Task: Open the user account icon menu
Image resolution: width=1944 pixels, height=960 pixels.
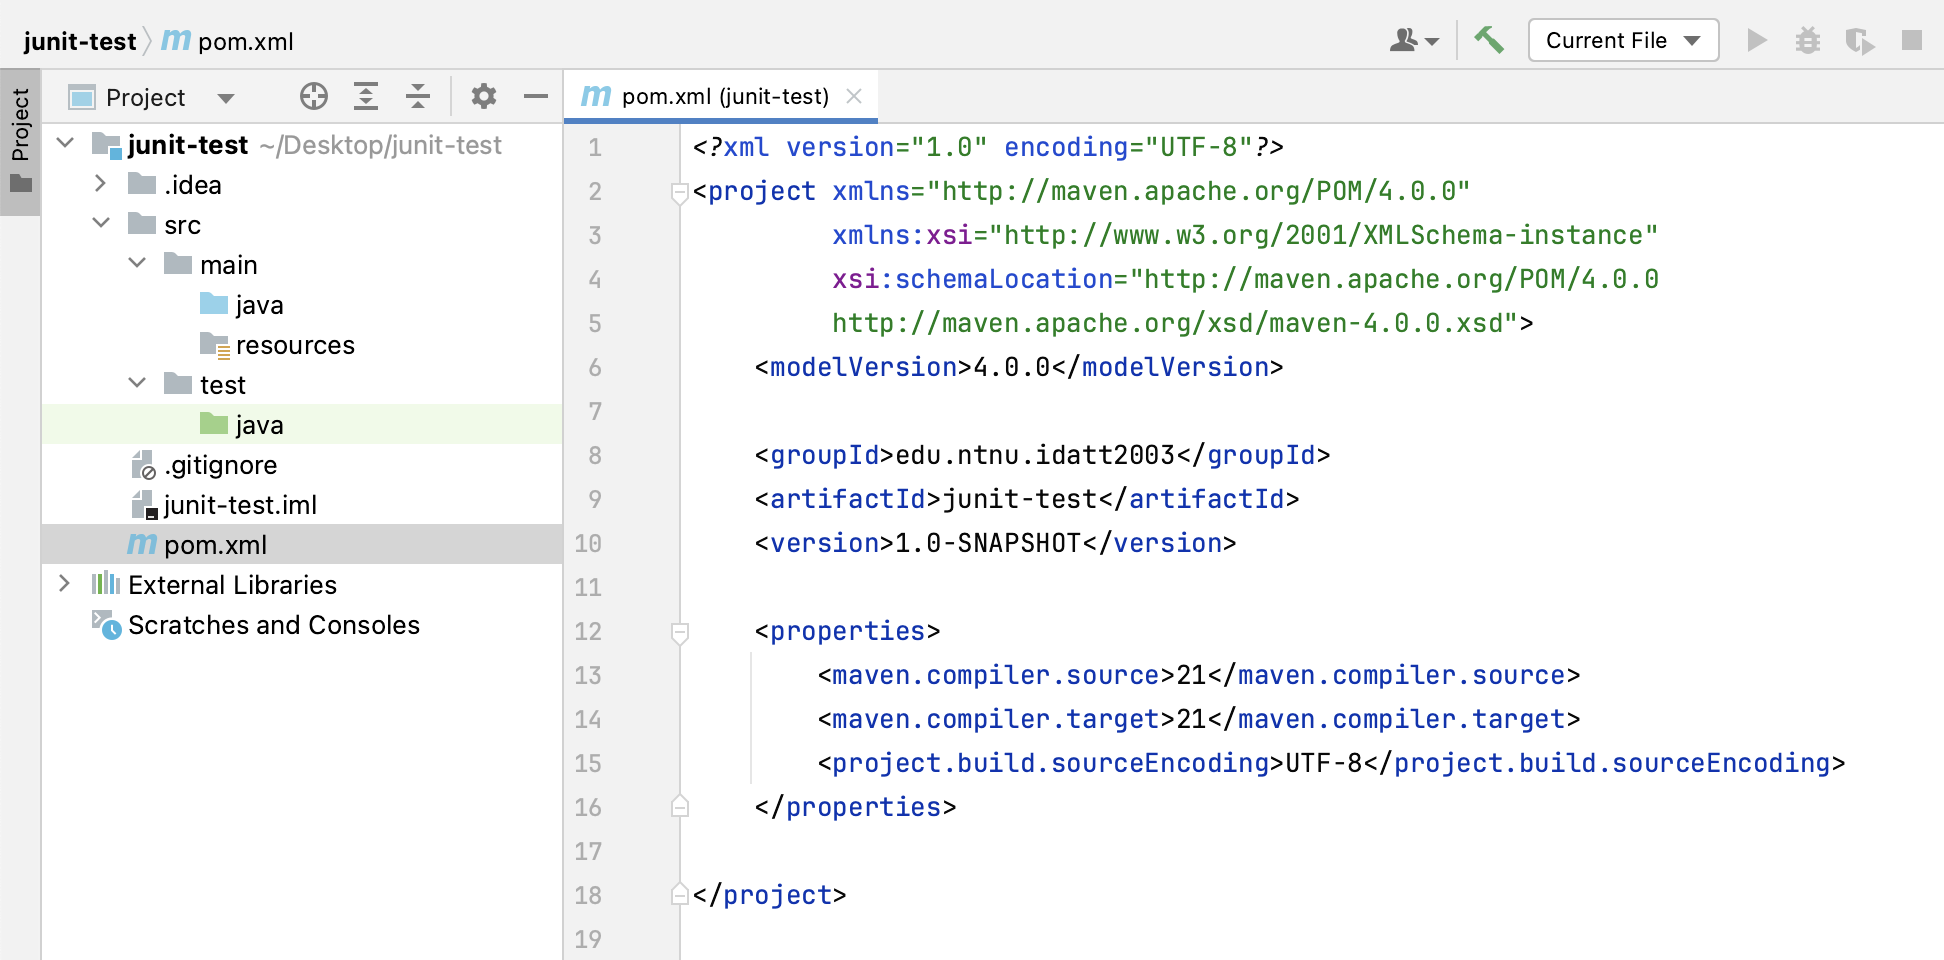Action: pyautogui.click(x=1414, y=40)
